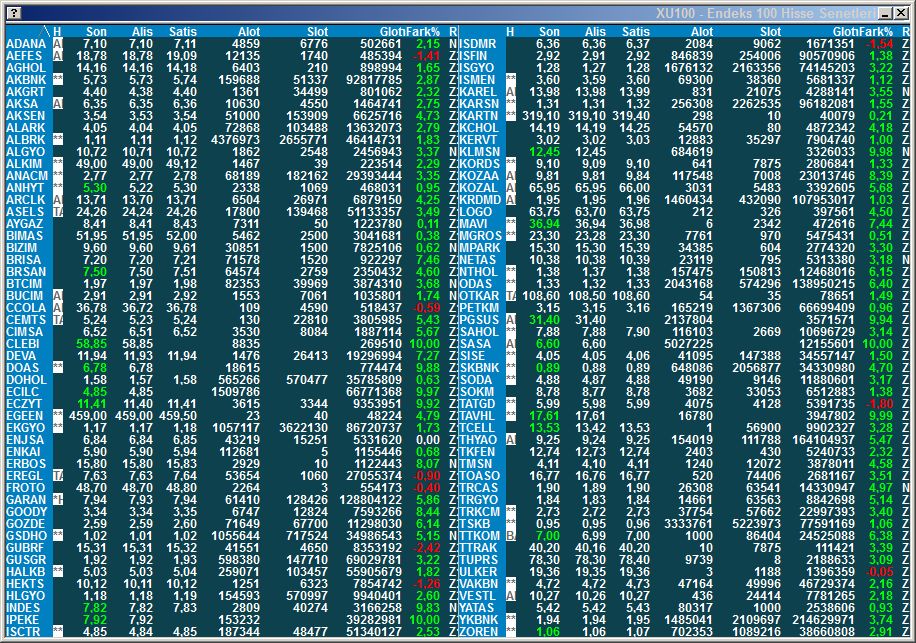Screen dimensions: 916x643
Task: Click the VAKBN ticker symbol
Action: tap(478, 584)
